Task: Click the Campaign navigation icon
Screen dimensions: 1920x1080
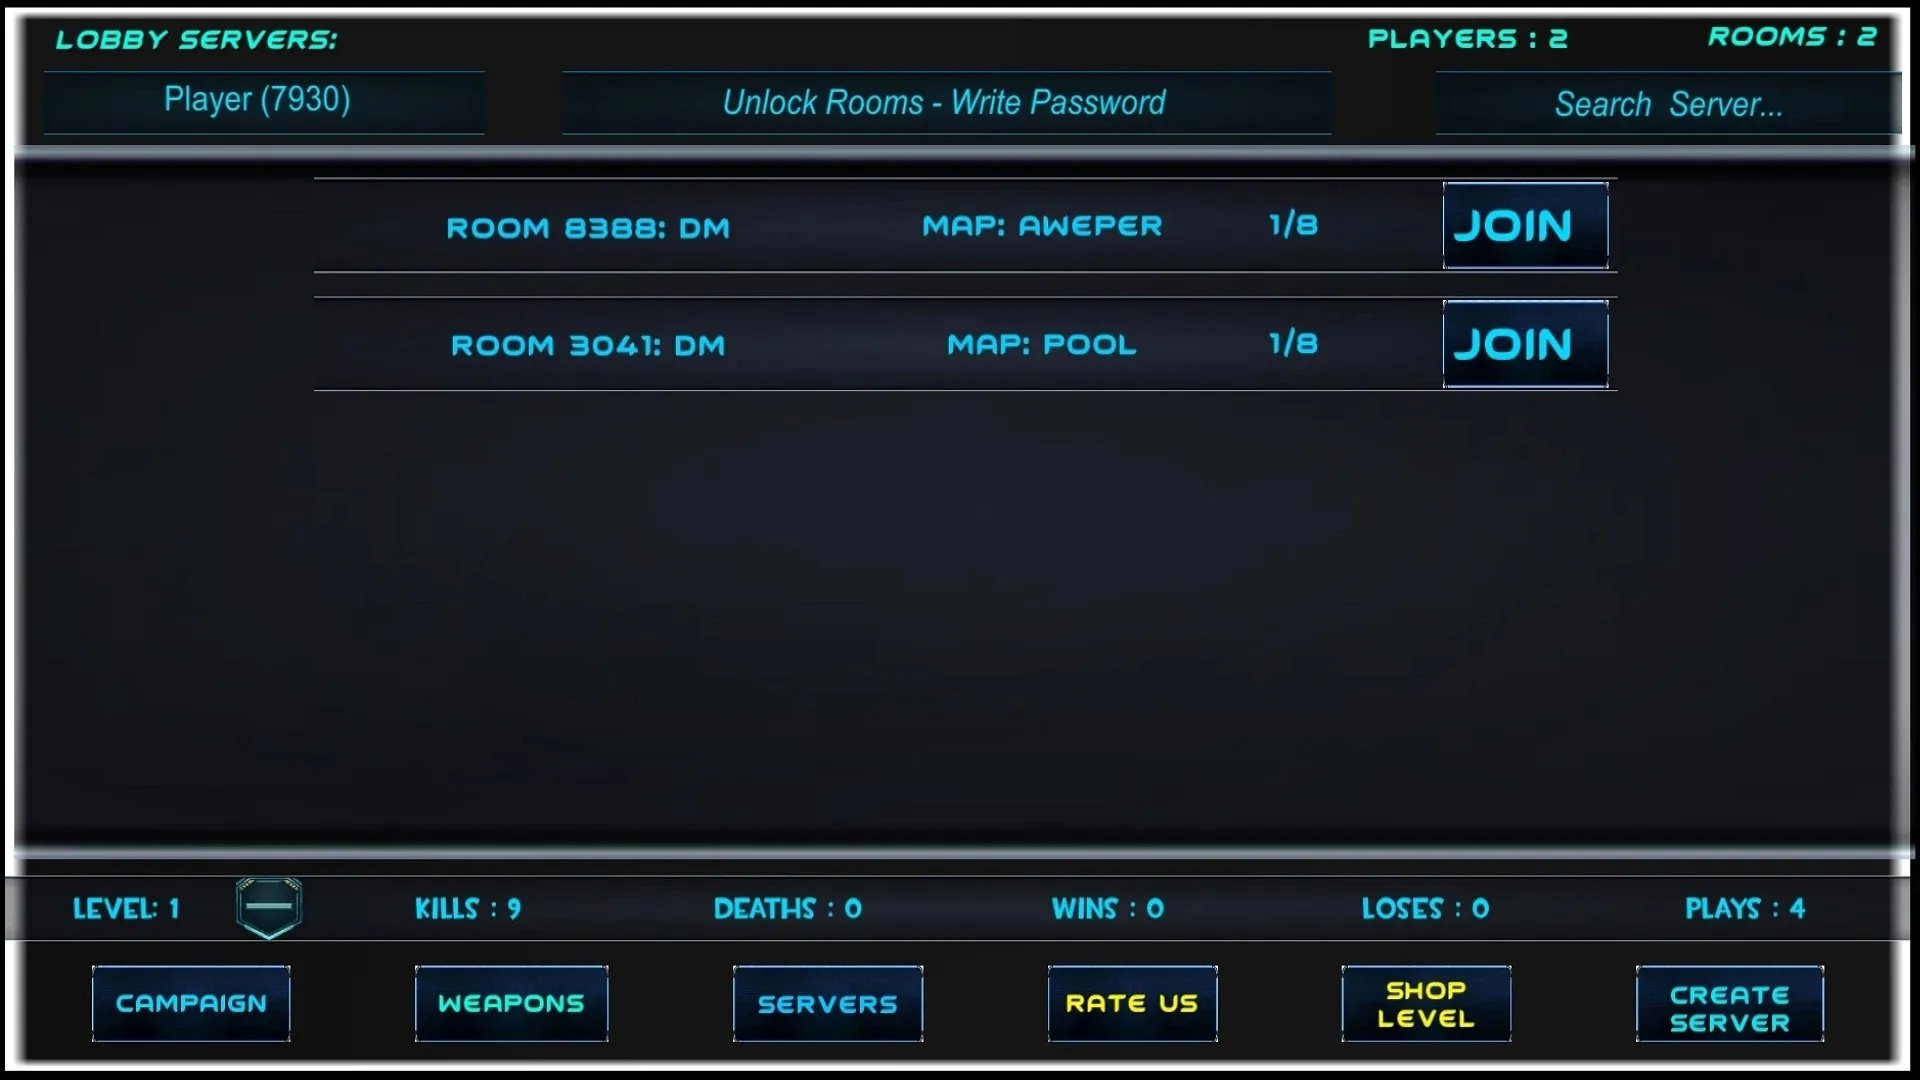Action: [x=190, y=1004]
